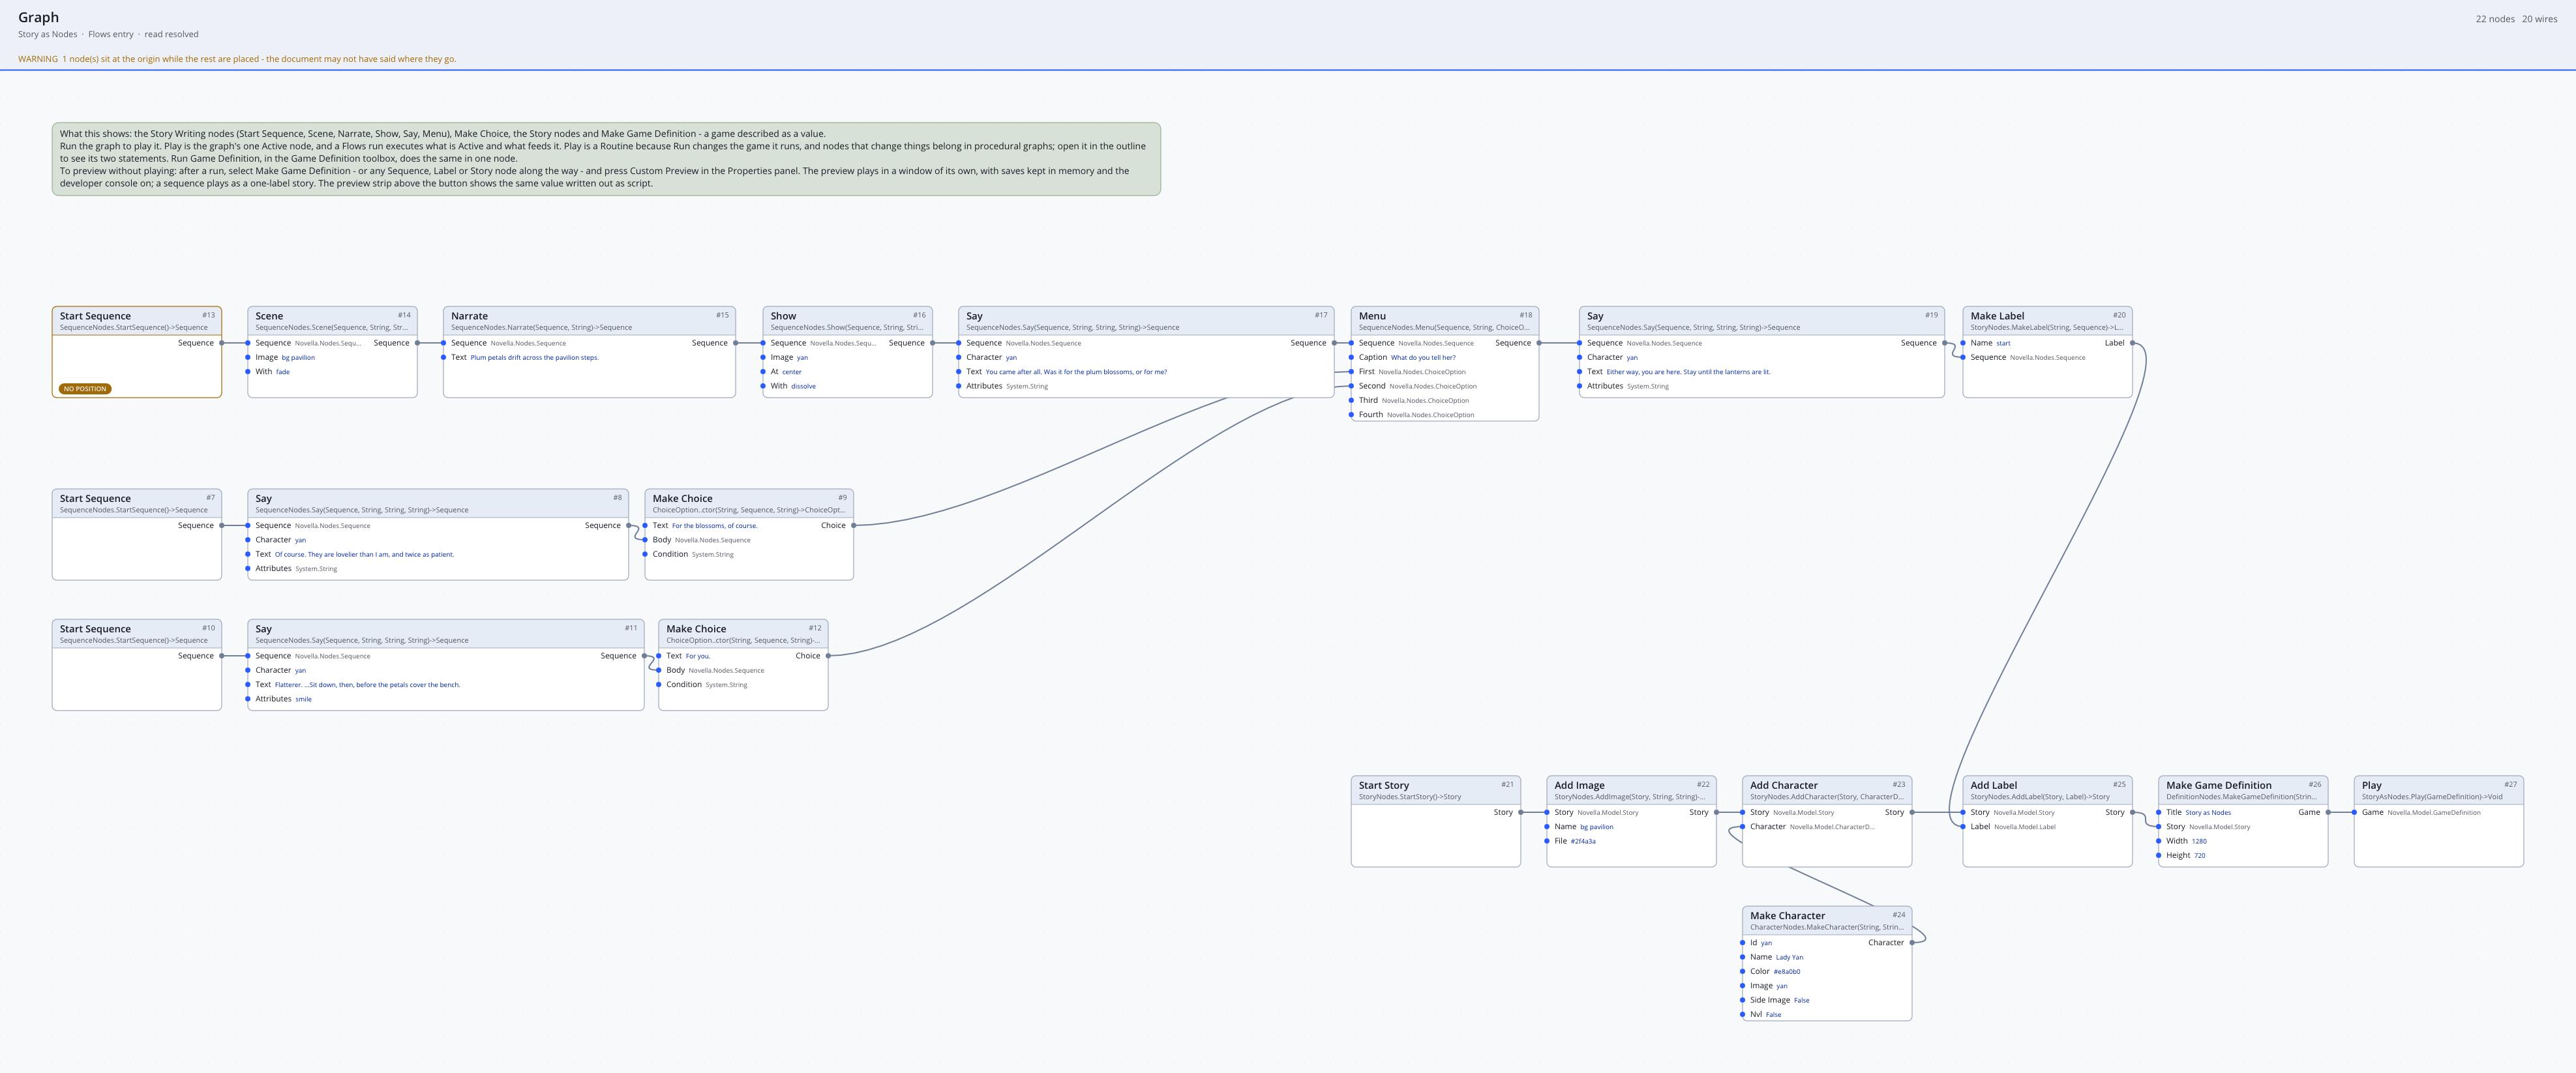
Task: Select the Start Sequence #10 node title
Action: [95, 629]
